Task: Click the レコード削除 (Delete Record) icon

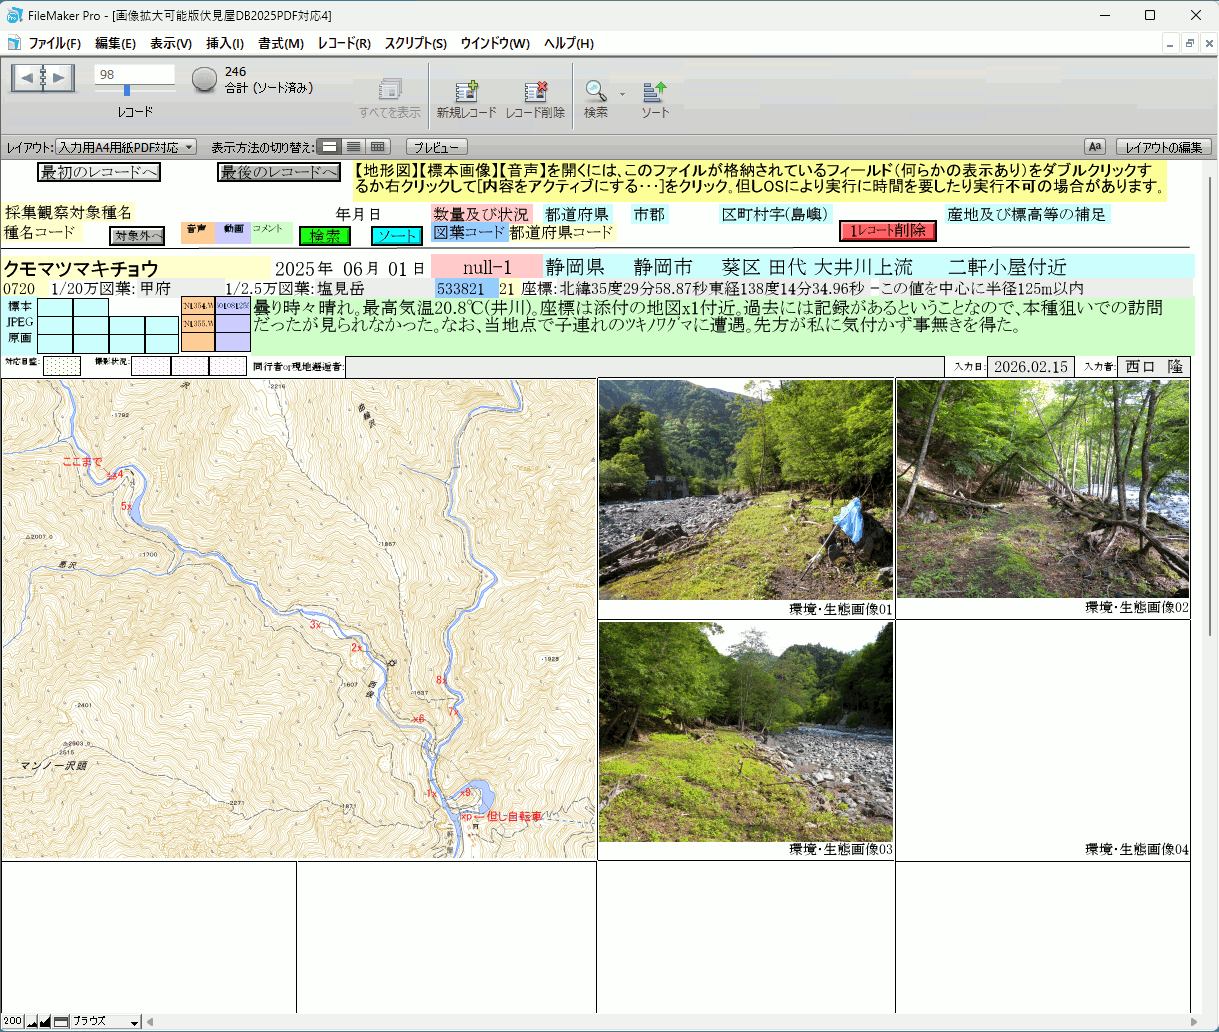Action: 535,92
